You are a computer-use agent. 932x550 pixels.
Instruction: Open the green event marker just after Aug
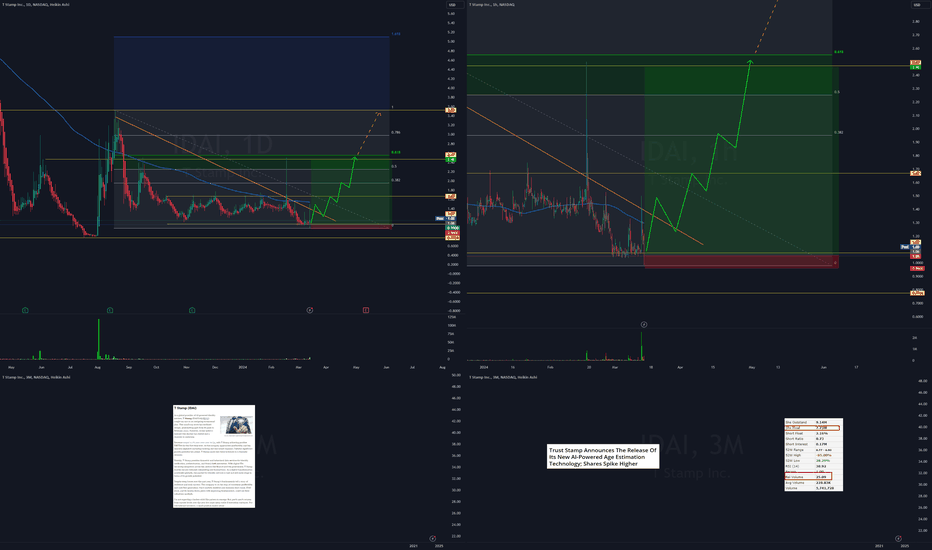pyautogui.click(x=110, y=310)
